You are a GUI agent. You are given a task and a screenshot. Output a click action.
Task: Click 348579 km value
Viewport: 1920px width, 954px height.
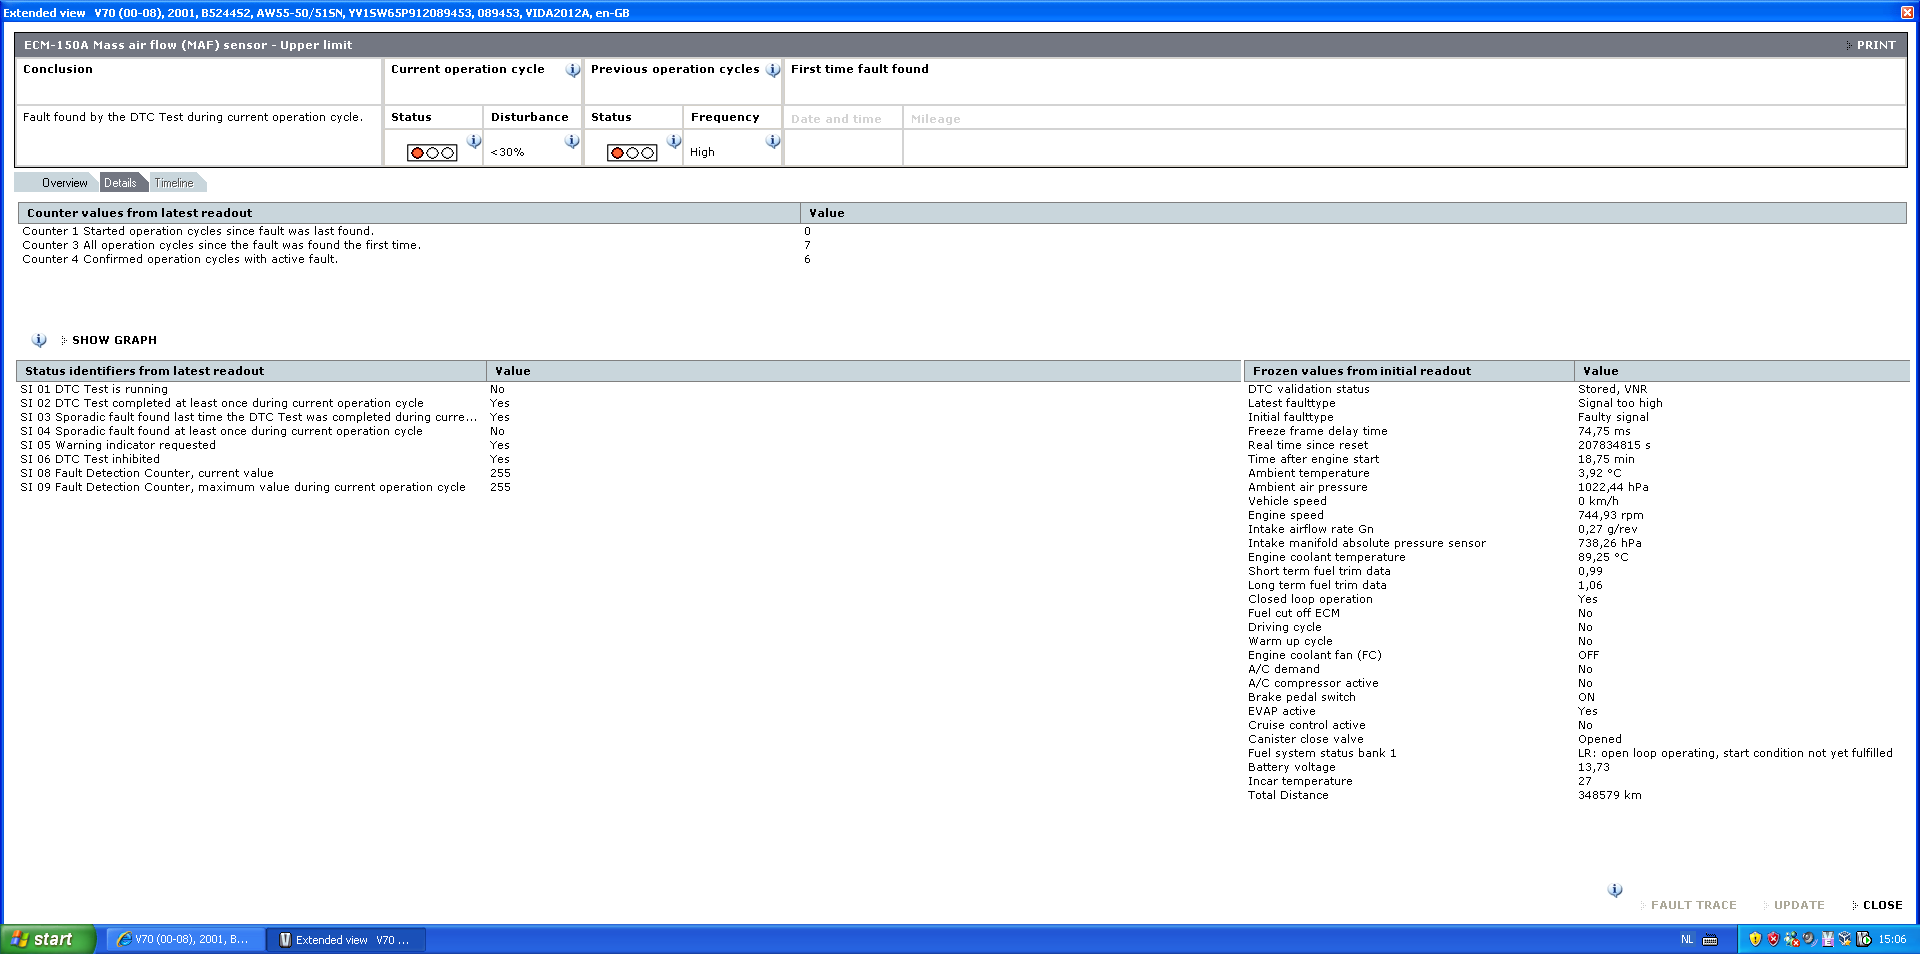(x=1609, y=795)
